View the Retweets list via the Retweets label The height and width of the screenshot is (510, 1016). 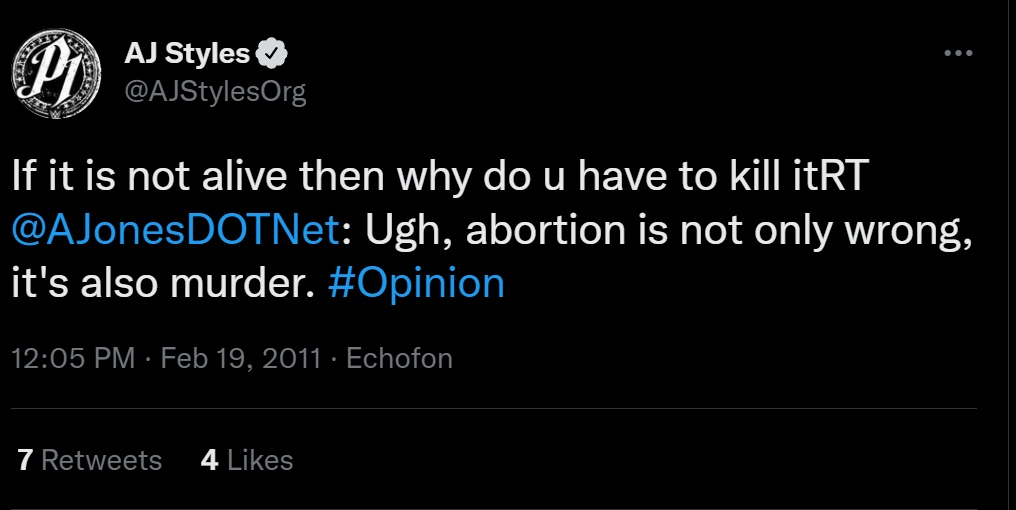coord(102,460)
